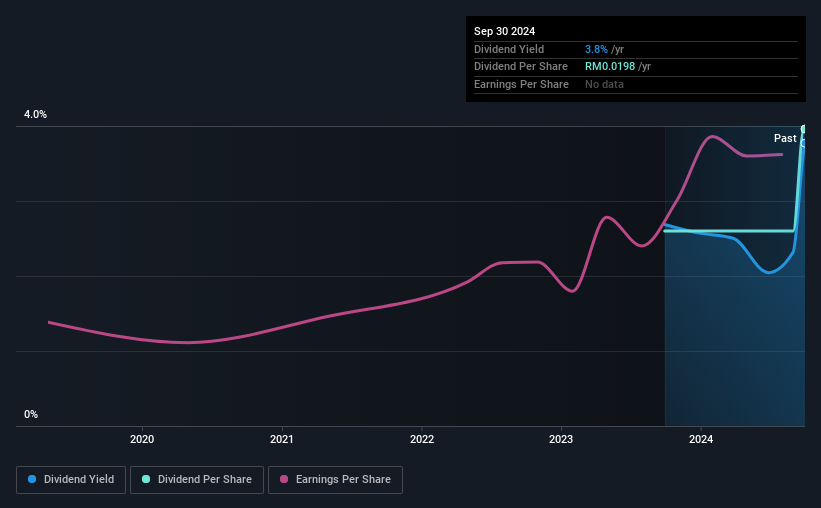The width and height of the screenshot is (821, 508).
Task: Click the 2023 x-axis label
Action: tap(561, 439)
